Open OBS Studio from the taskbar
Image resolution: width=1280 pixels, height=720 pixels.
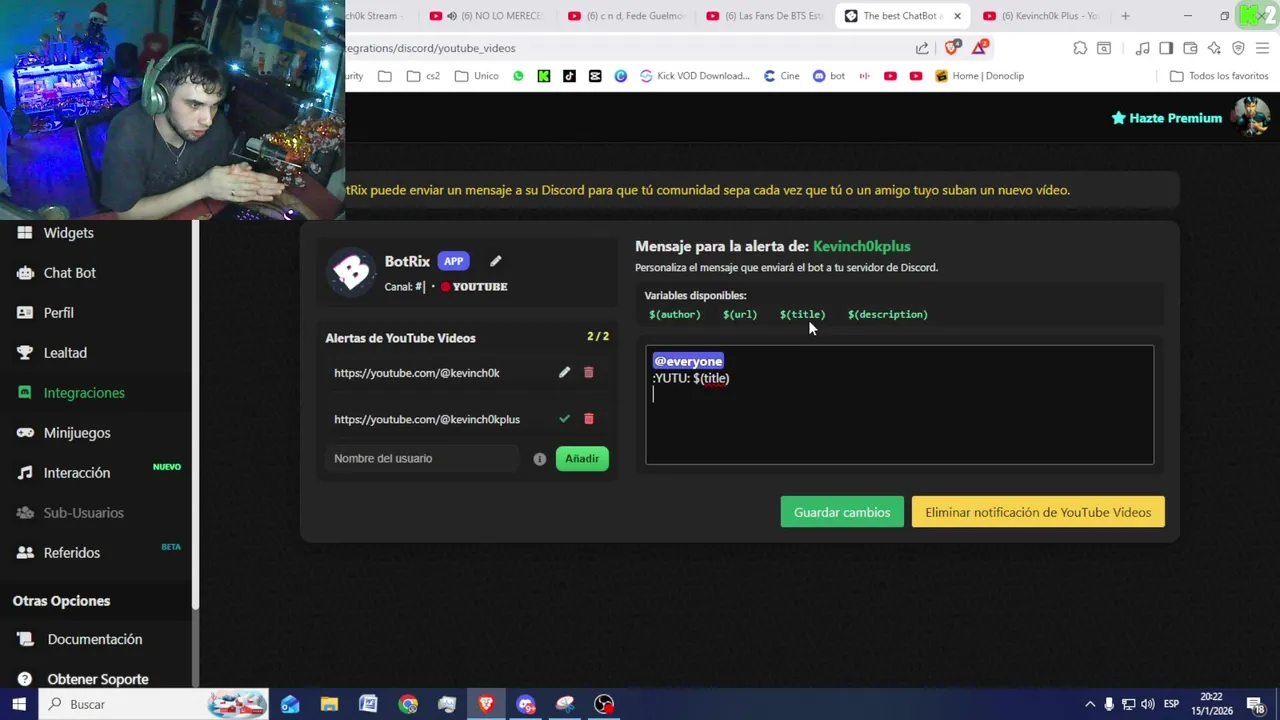coord(604,704)
